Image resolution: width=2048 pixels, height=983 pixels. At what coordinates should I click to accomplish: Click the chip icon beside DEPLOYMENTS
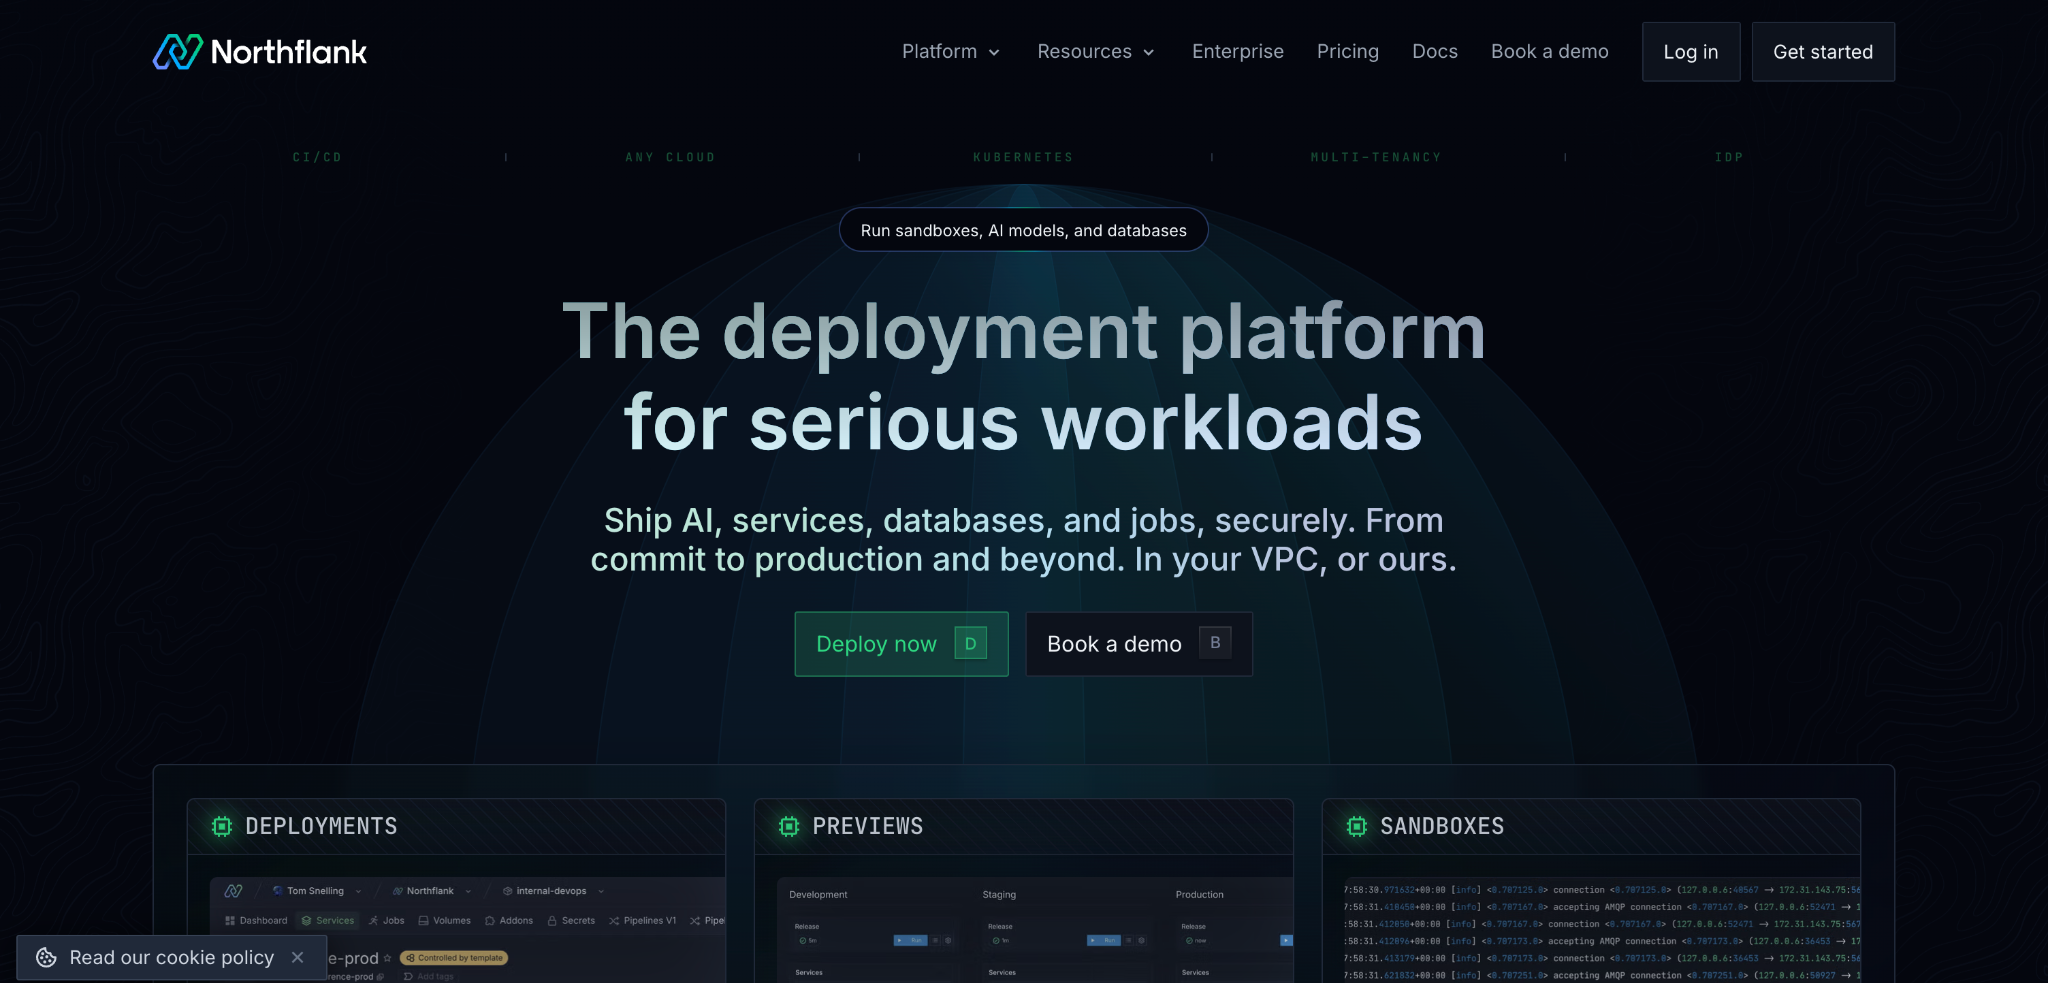(222, 826)
